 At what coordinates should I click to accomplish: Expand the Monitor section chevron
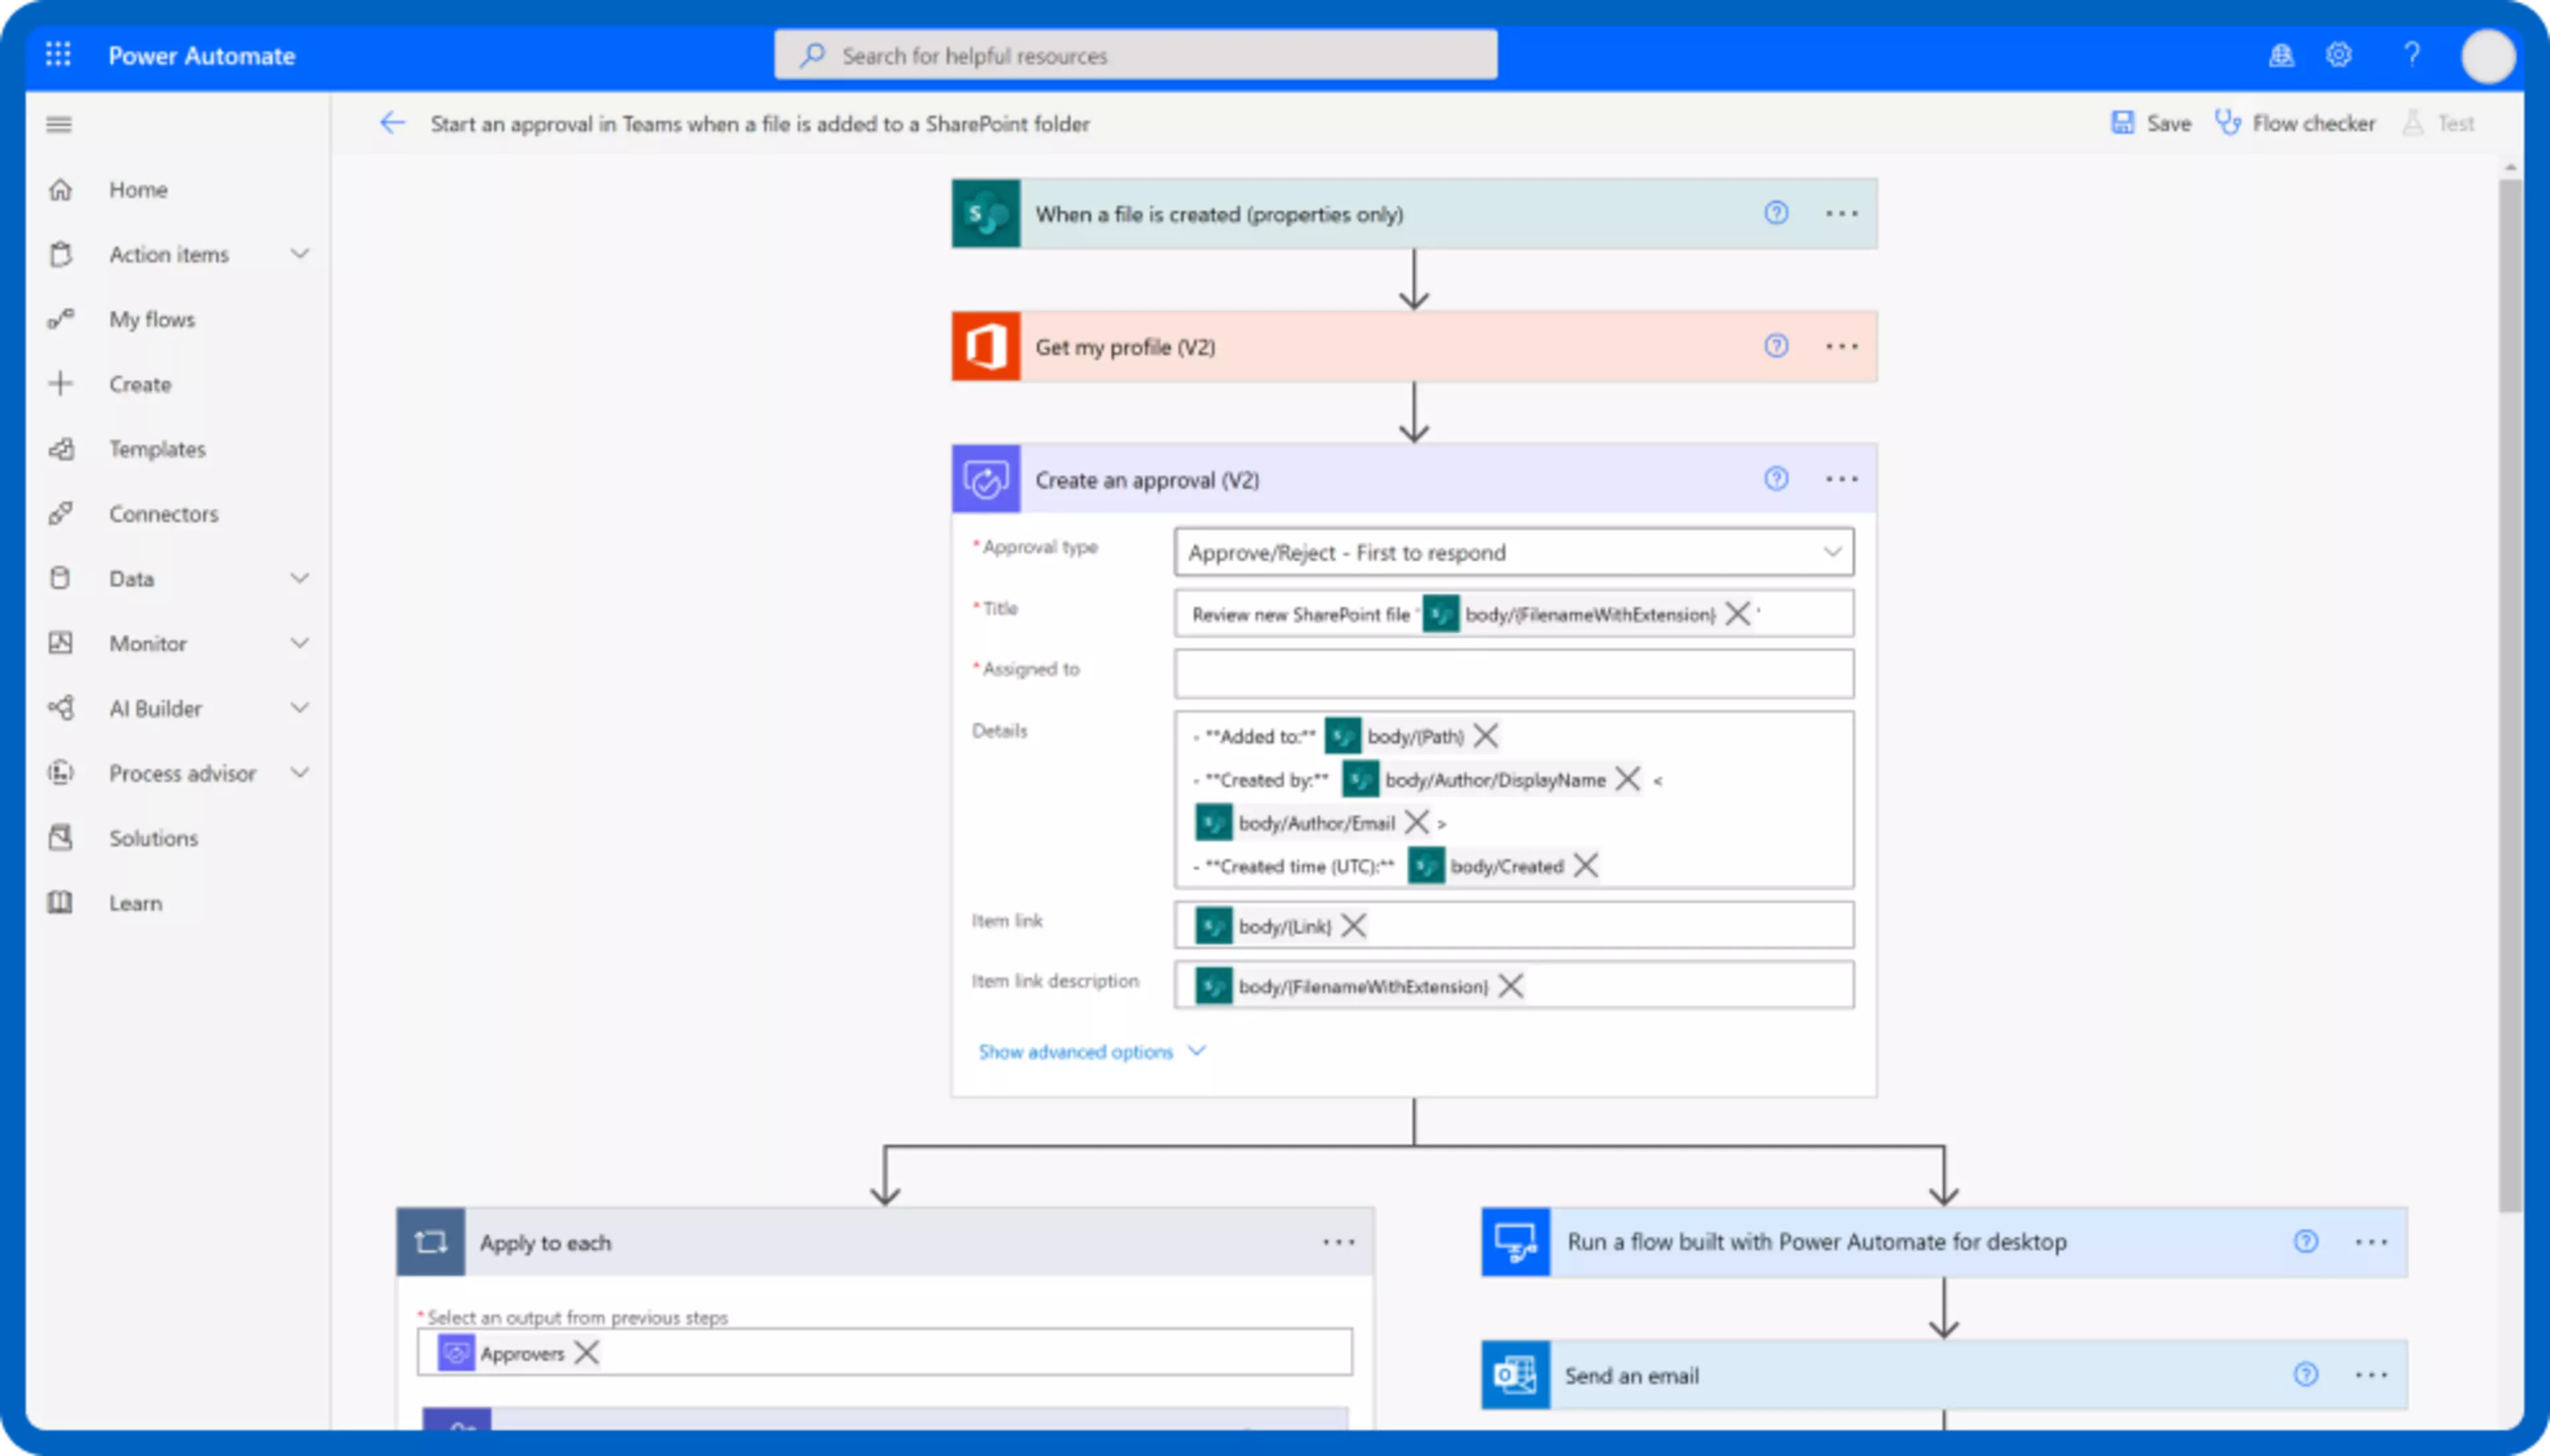299,643
